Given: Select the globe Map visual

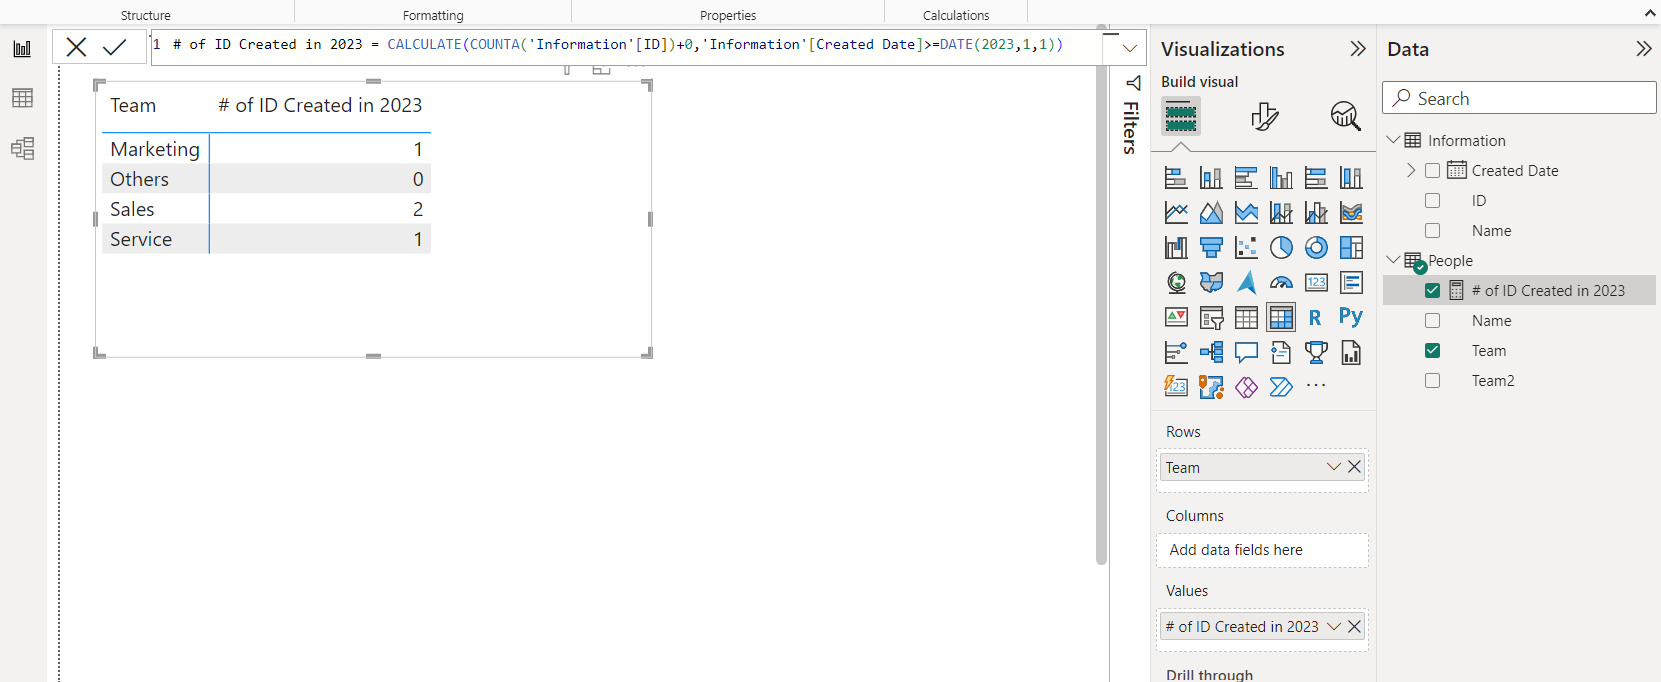Looking at the screenshot, I should (x=1176, y=283).
